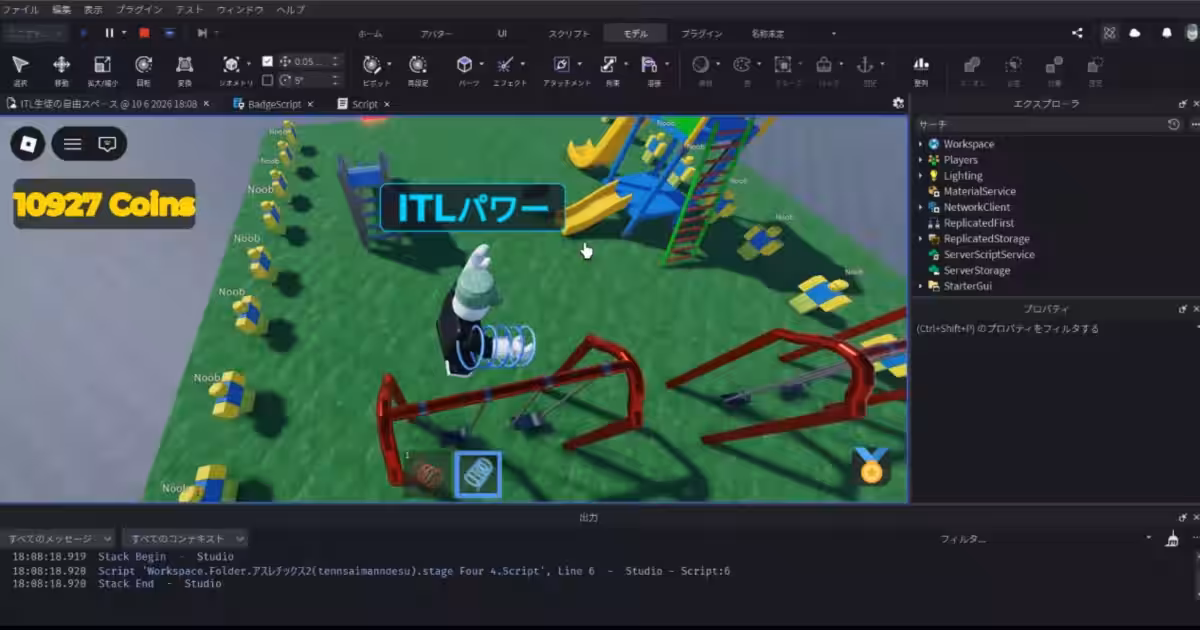Open the Roblox logo menu in viewport

28,144
